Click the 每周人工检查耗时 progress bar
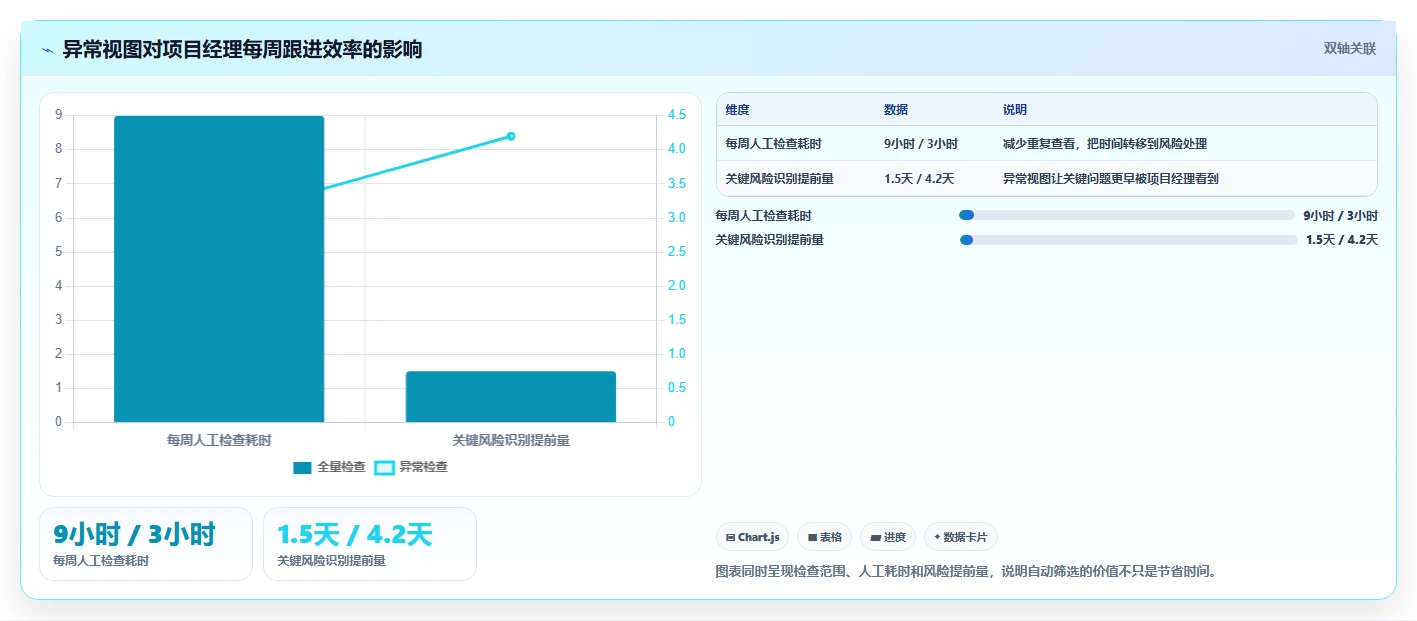 pos(1126,215)
